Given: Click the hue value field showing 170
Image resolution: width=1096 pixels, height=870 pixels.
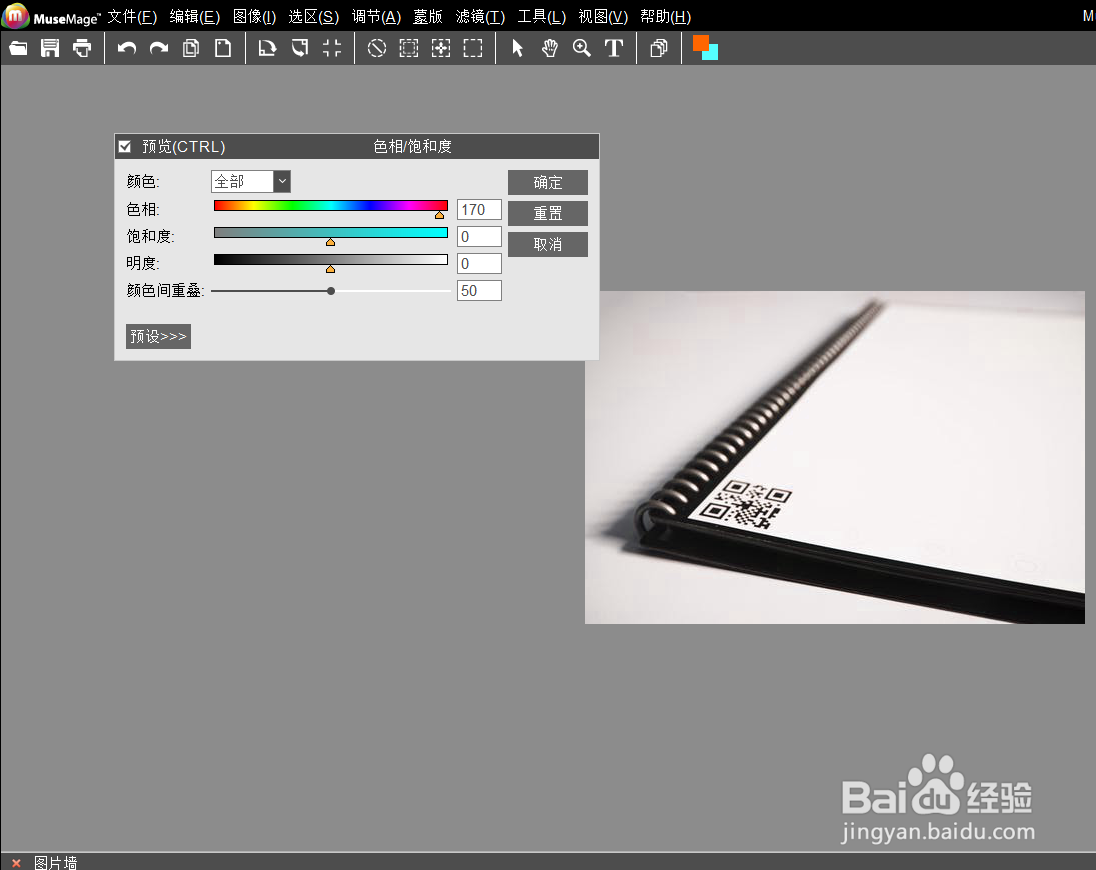Looking at the screenshot, I should pyautogui.click(x=480, y=210).
